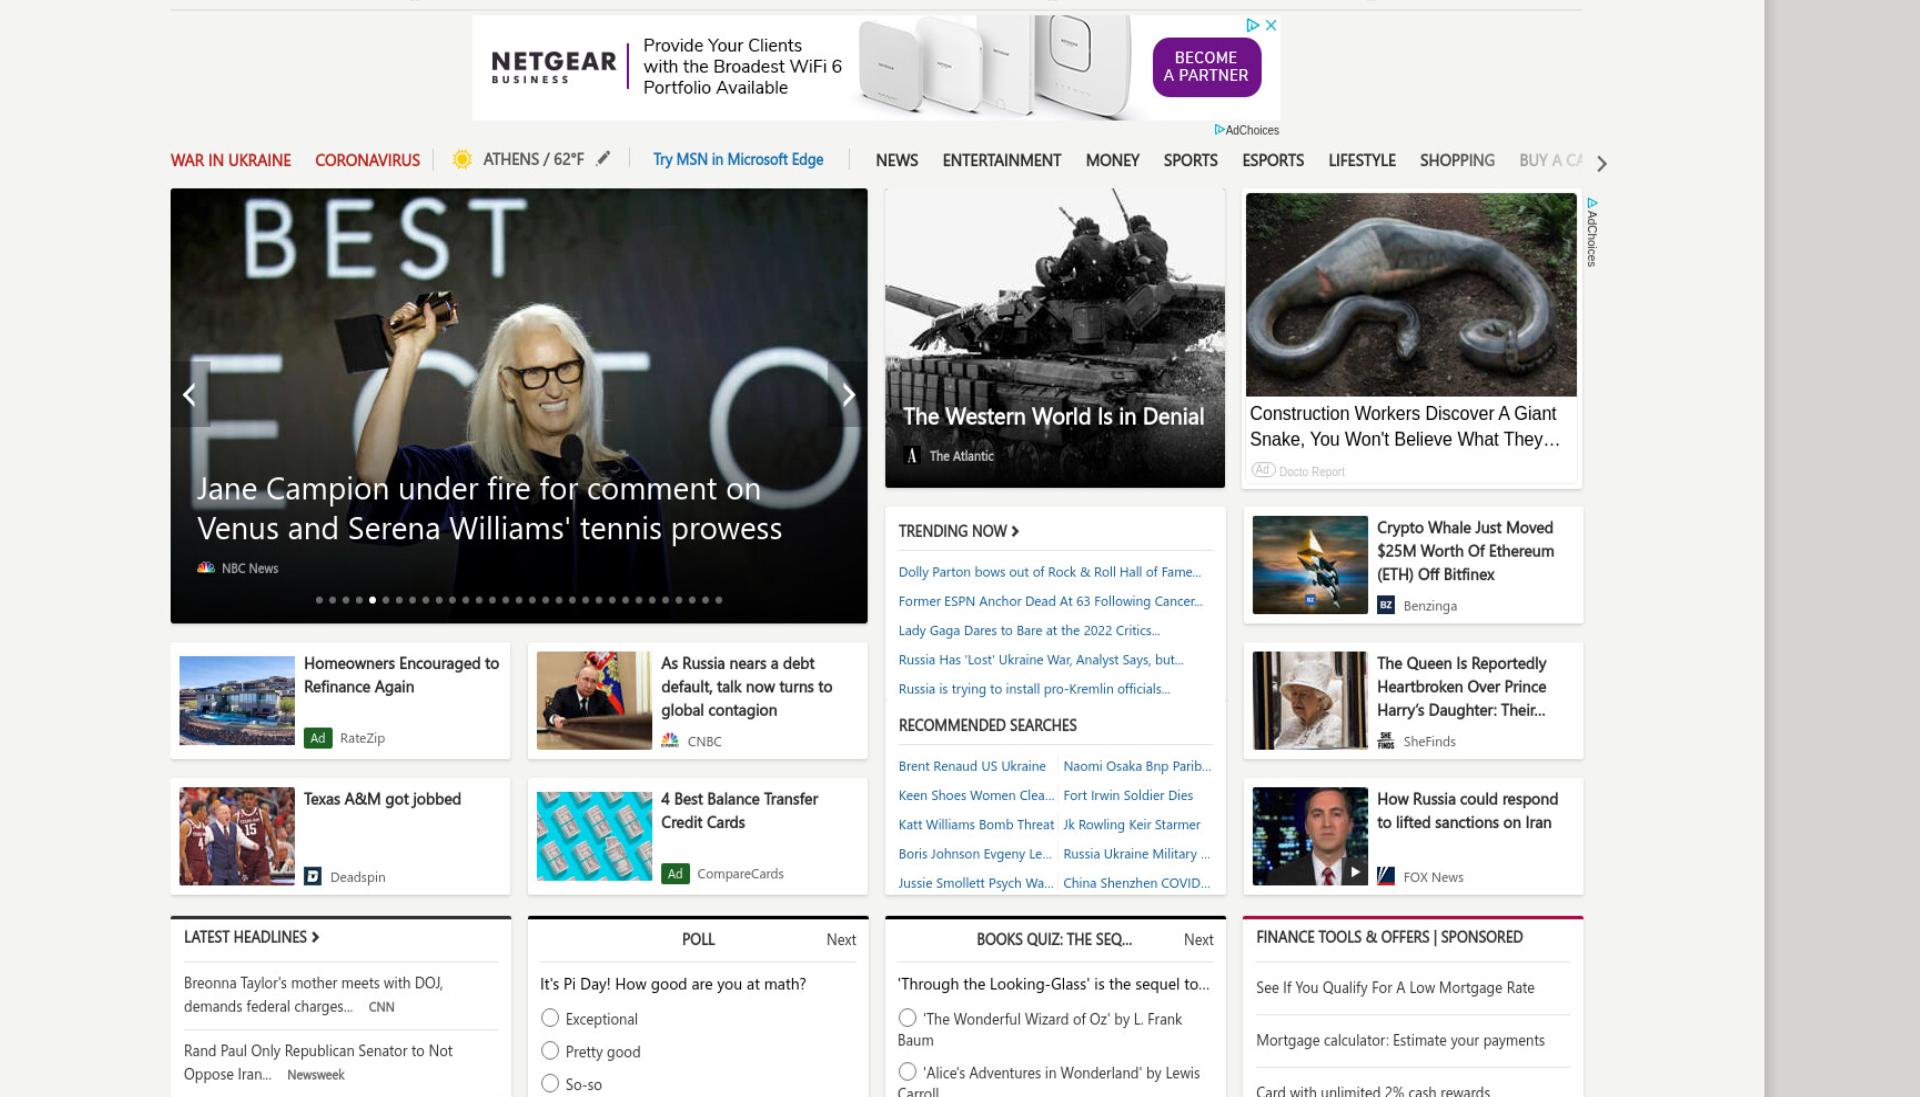Click Deadspin source logo
The width and height of the screenshot is (1920, 1097).
(312, 876)
